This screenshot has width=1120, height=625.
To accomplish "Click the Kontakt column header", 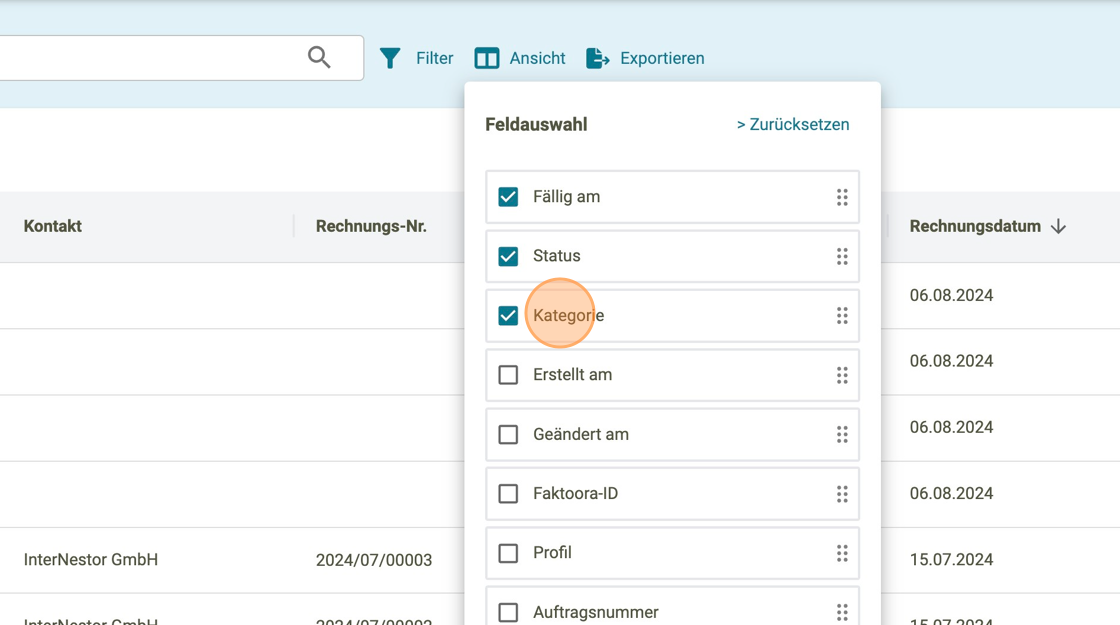I will coord(53,227).
